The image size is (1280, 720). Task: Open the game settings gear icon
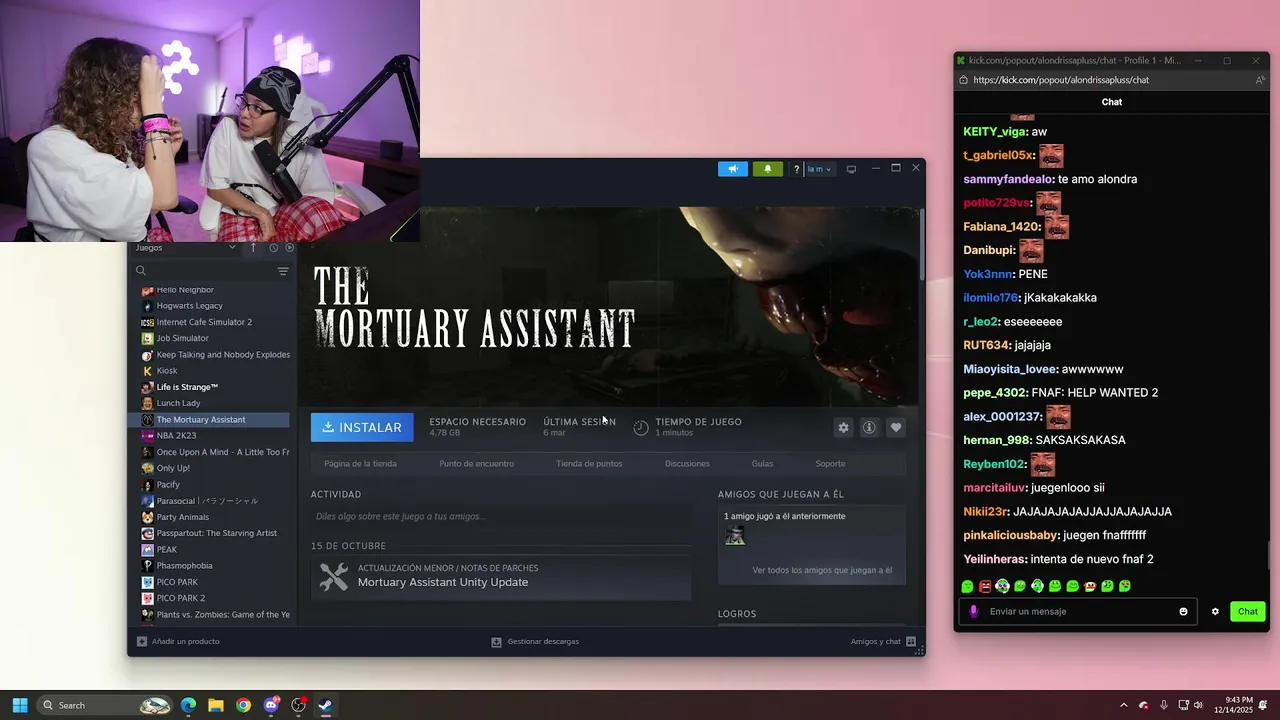coord(843,427)
